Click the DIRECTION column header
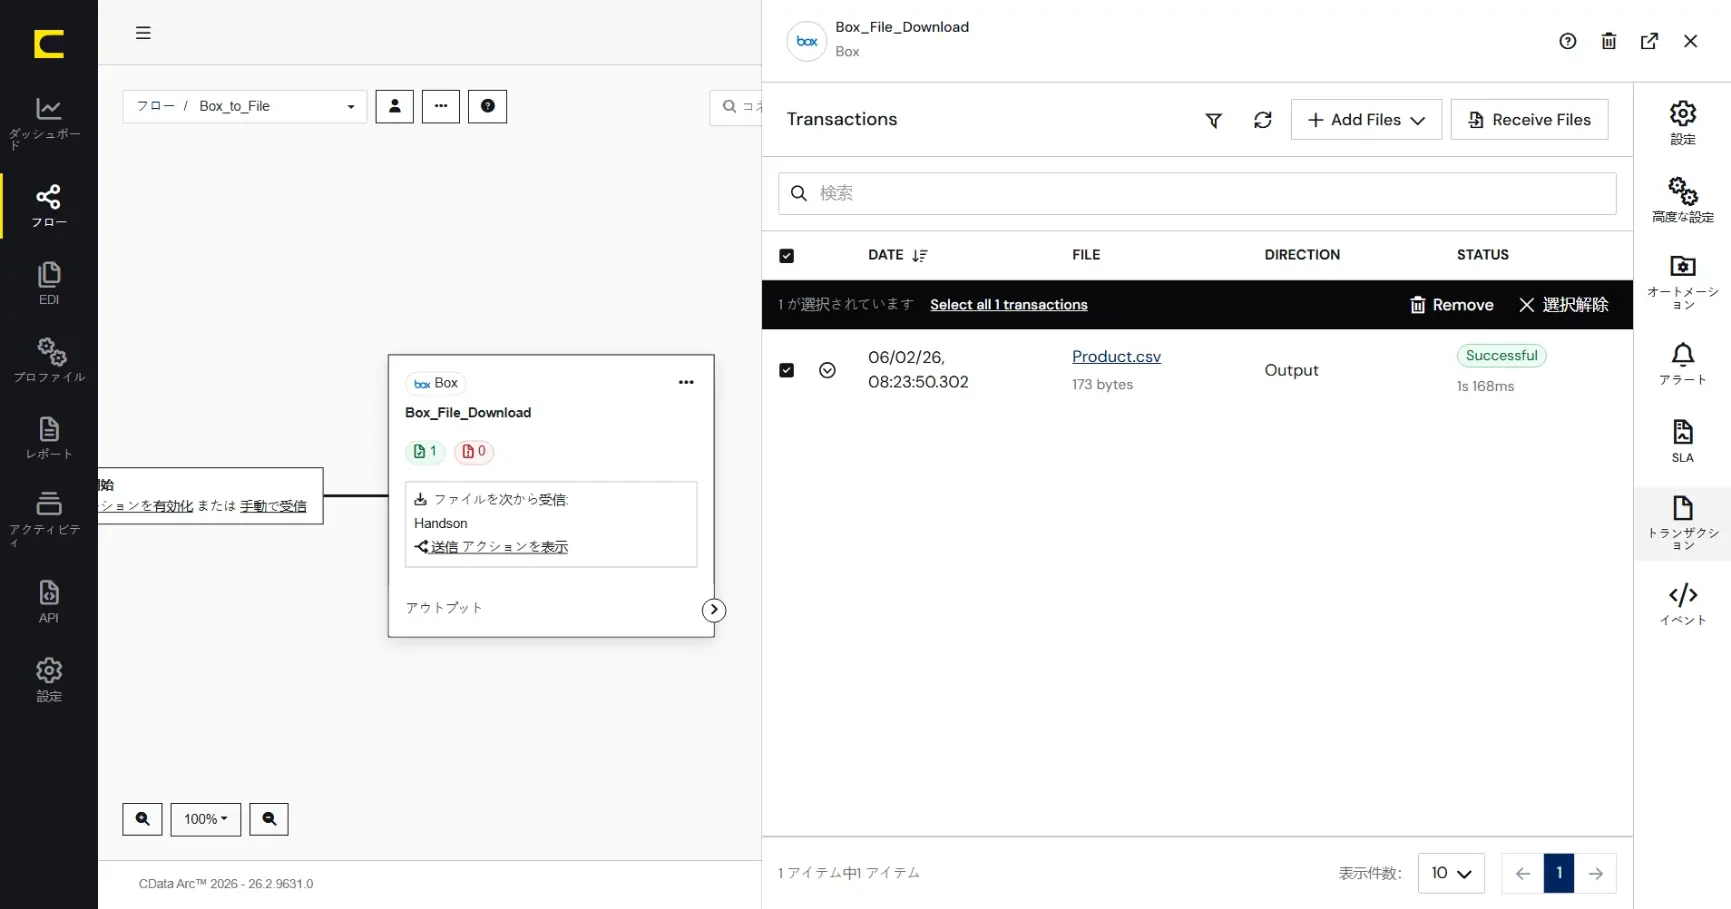The height and width of the screenshot is (909, 1731). point(1302,255)
